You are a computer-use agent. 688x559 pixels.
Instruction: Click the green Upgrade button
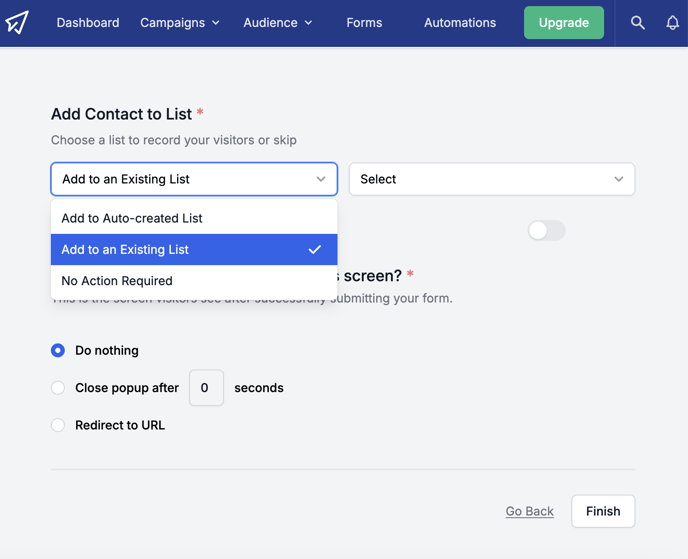point(564,22)
